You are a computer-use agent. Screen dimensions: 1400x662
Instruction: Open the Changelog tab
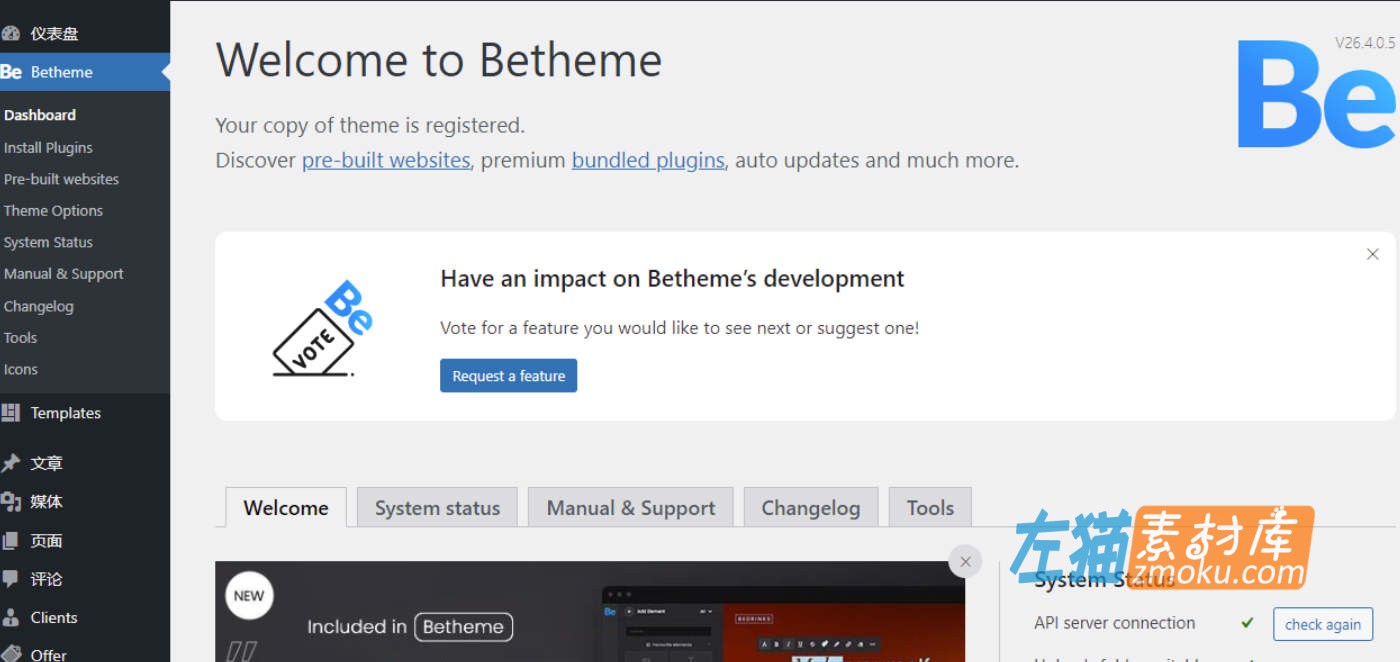(x=811, y=507)
